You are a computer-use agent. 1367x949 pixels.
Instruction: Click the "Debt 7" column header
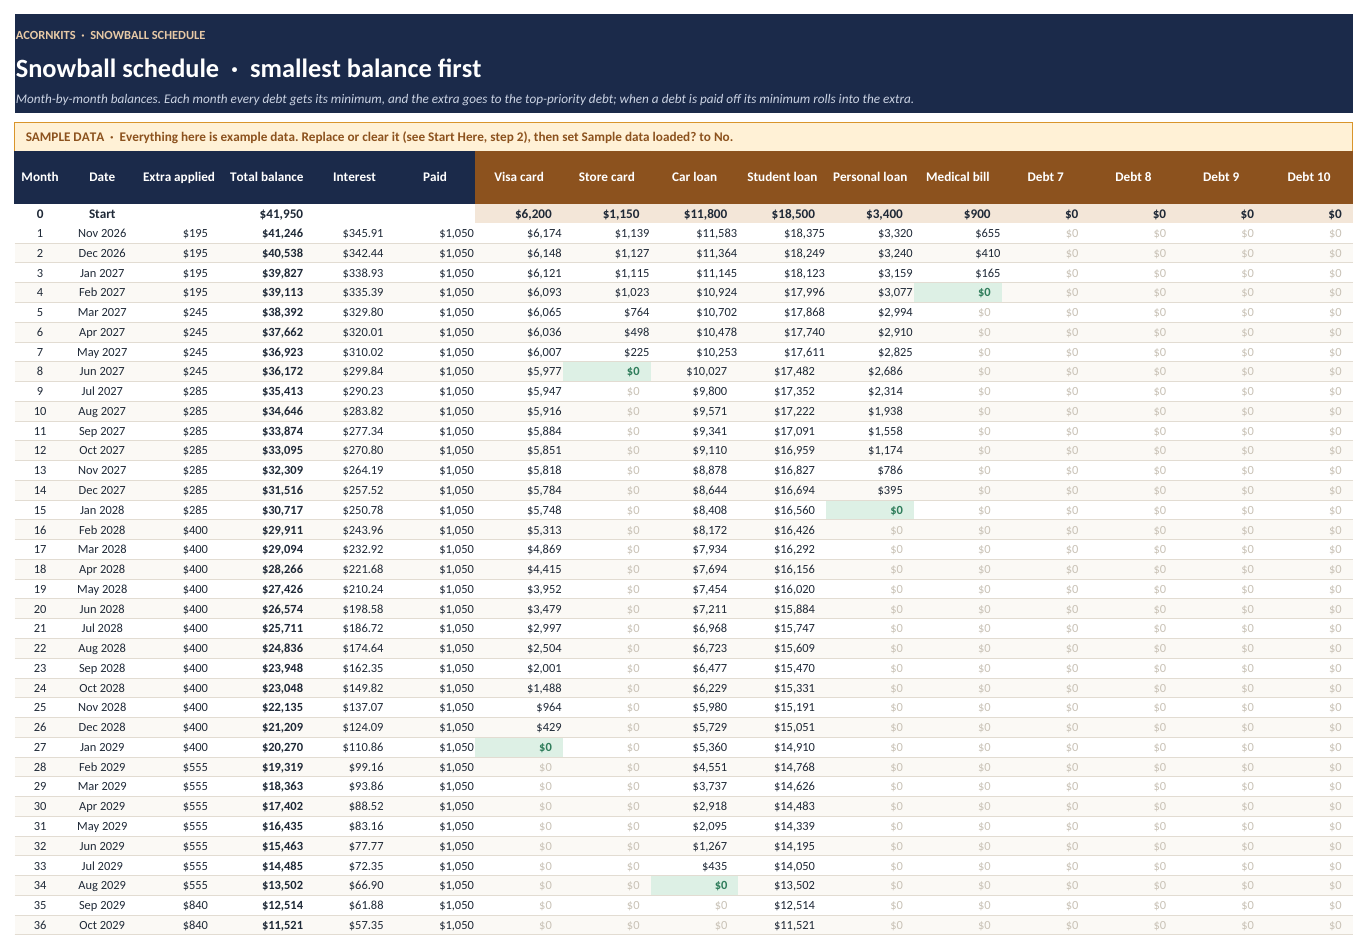1045,177
